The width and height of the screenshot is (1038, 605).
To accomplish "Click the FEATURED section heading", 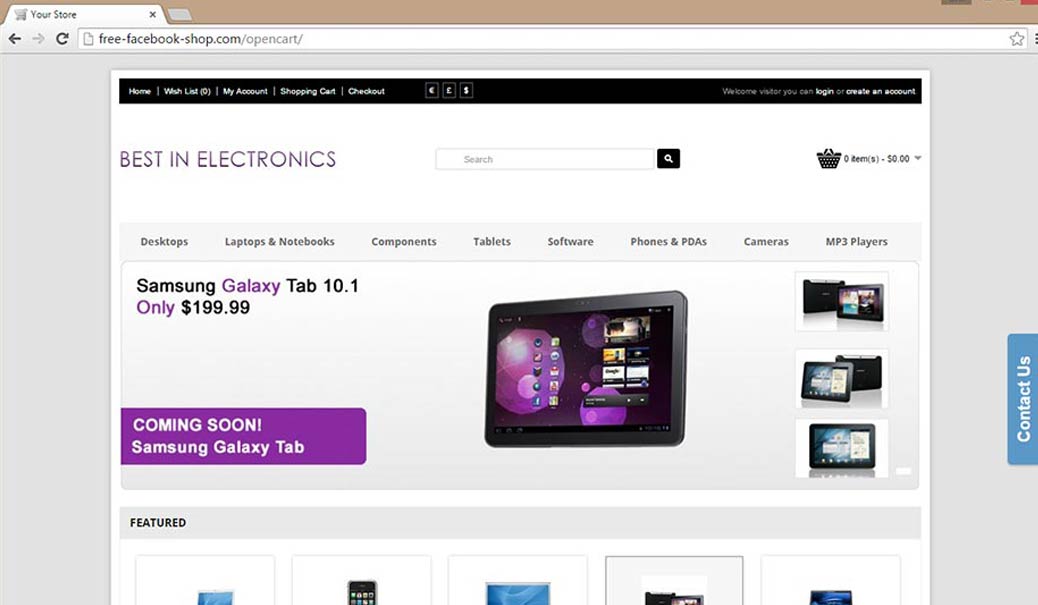I will [x=158, y=523].
